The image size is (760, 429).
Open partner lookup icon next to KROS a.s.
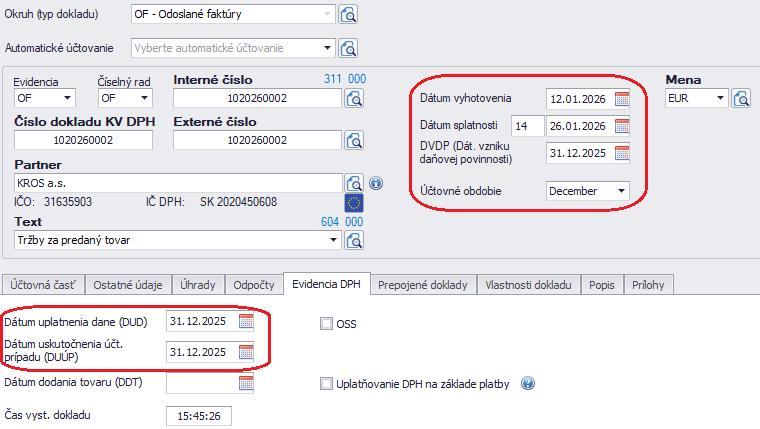354,183
